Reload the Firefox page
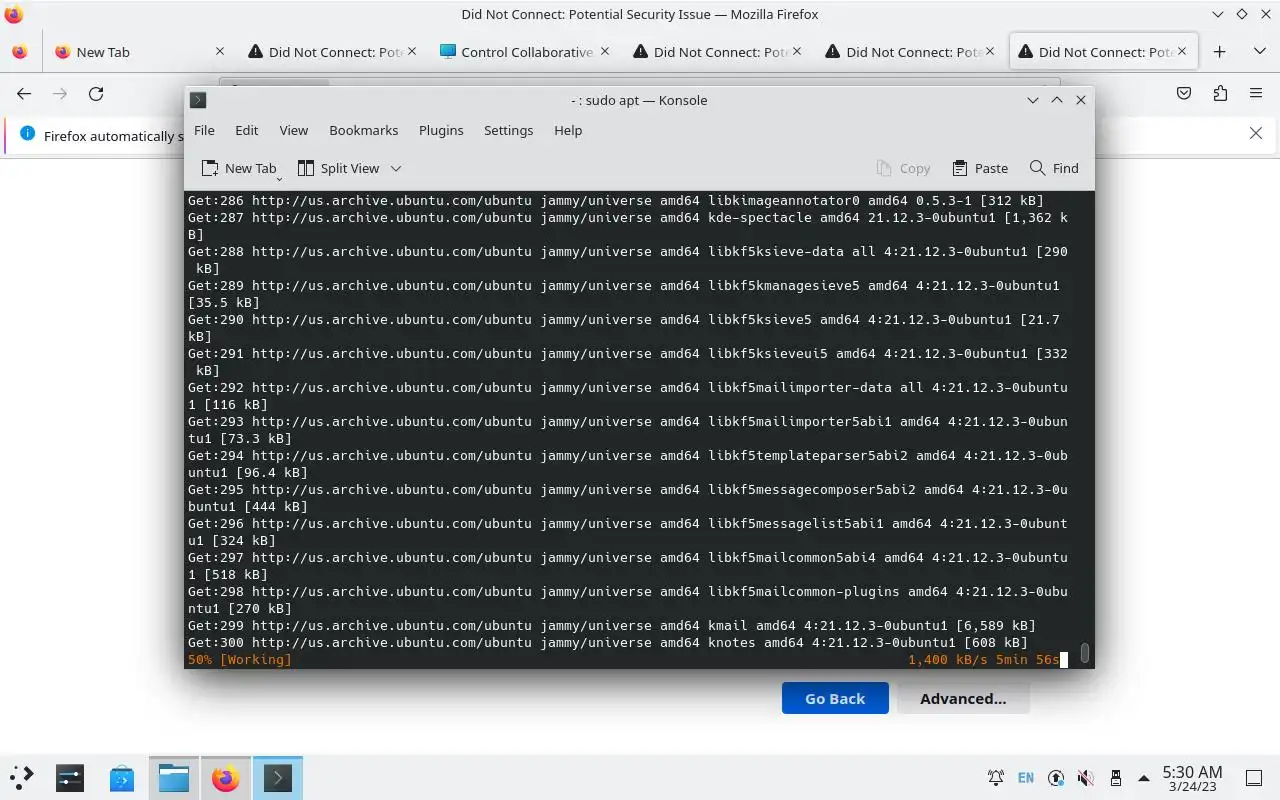This screenshot has width=1280, height=800. tap(96, 93)
